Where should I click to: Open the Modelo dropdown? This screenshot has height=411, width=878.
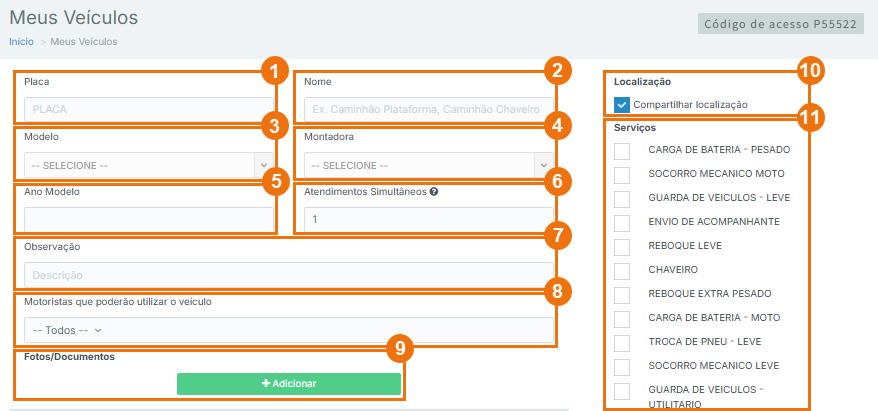click(148, 165)
